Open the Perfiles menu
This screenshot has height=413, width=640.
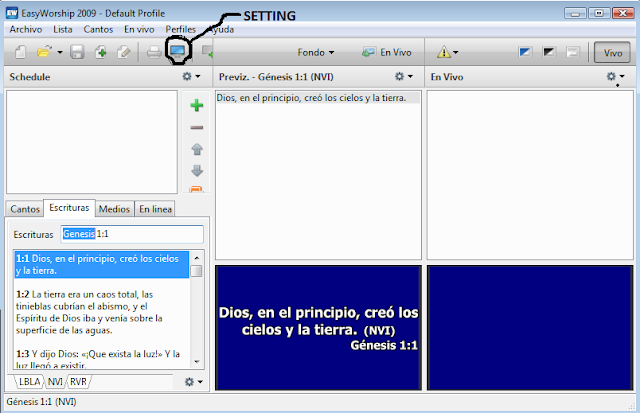click(180, 29)
